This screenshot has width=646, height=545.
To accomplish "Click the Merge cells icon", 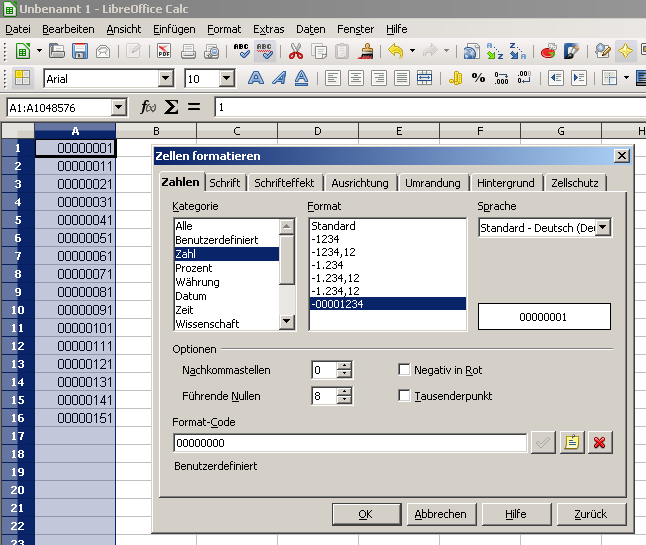I will point(424,78).
